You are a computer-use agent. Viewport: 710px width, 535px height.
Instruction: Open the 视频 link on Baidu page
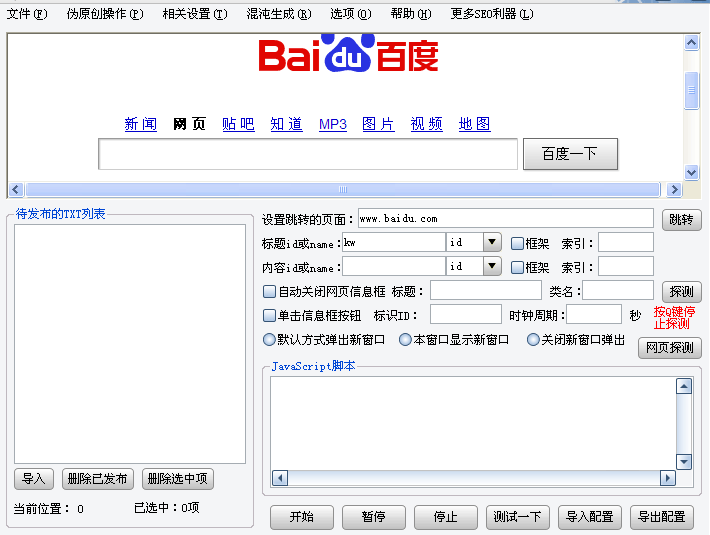point(427,124)
